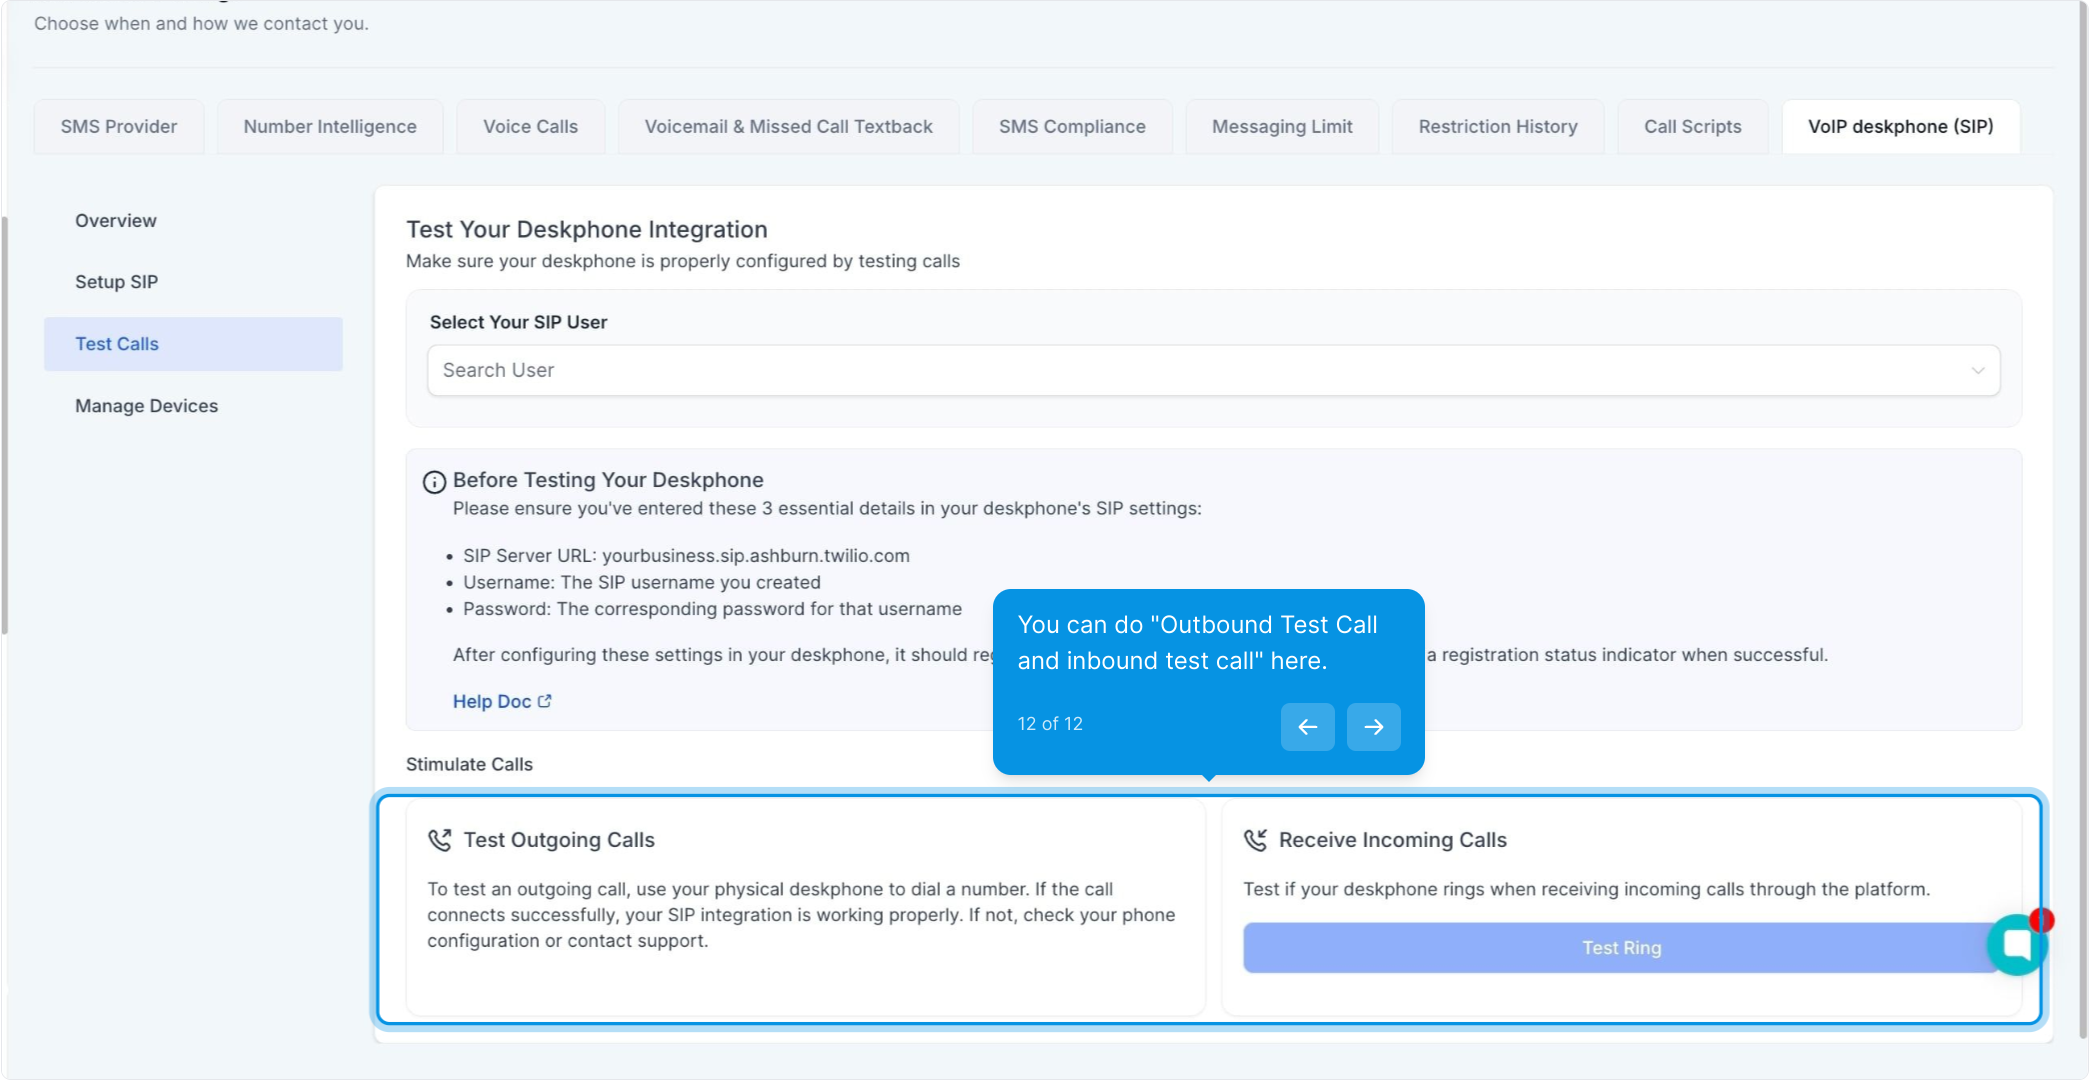
Task: Select the Call Scripts tab
Action: [1692, 127]
